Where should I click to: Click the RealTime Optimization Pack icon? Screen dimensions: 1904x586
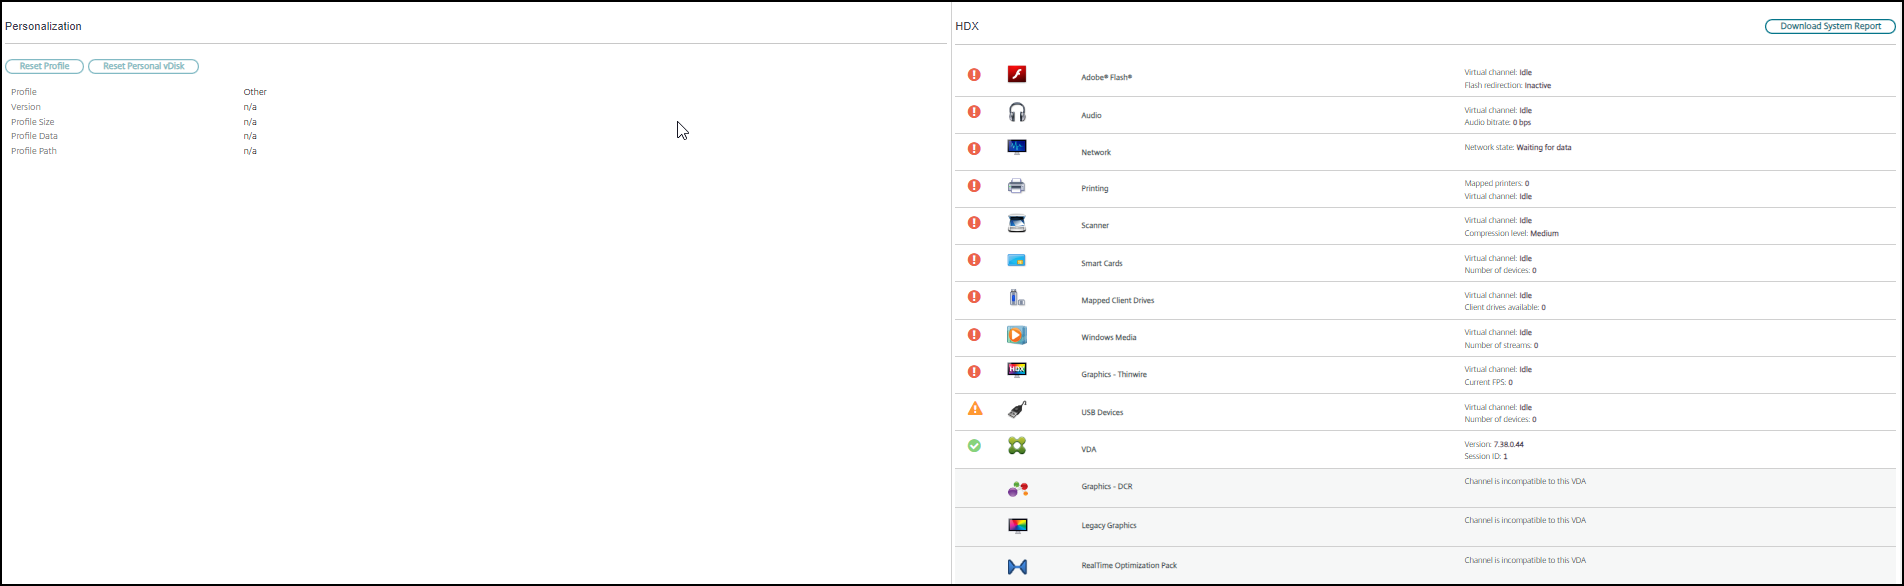click(1018, 567)
